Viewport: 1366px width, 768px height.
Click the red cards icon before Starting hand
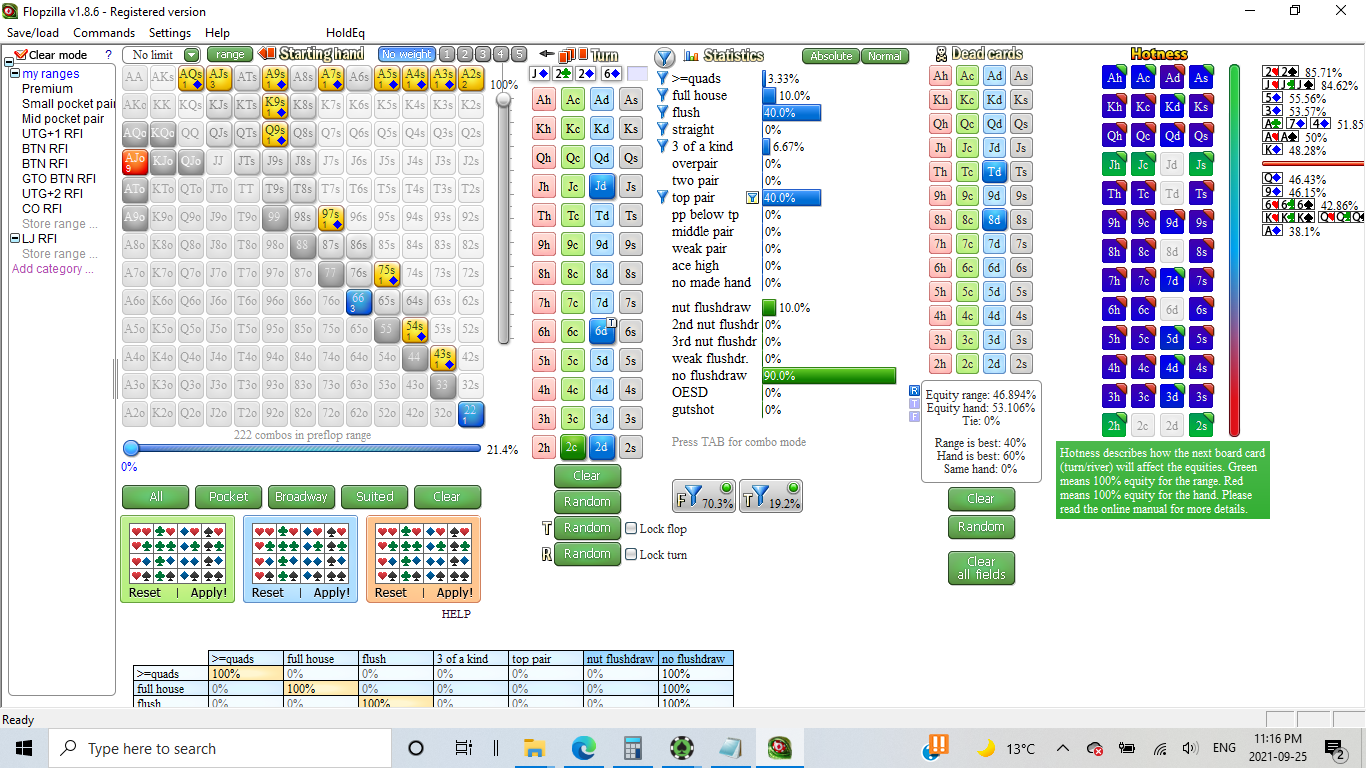coord(267,54)
